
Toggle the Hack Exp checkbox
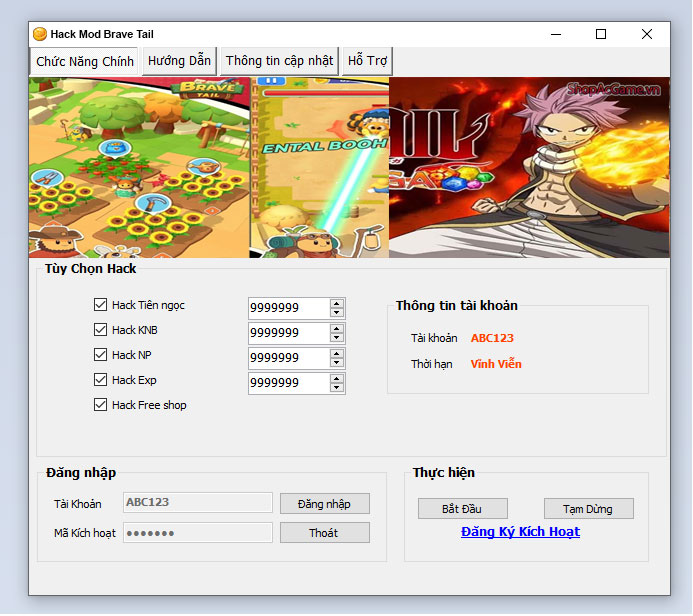(x=100, y=380)
